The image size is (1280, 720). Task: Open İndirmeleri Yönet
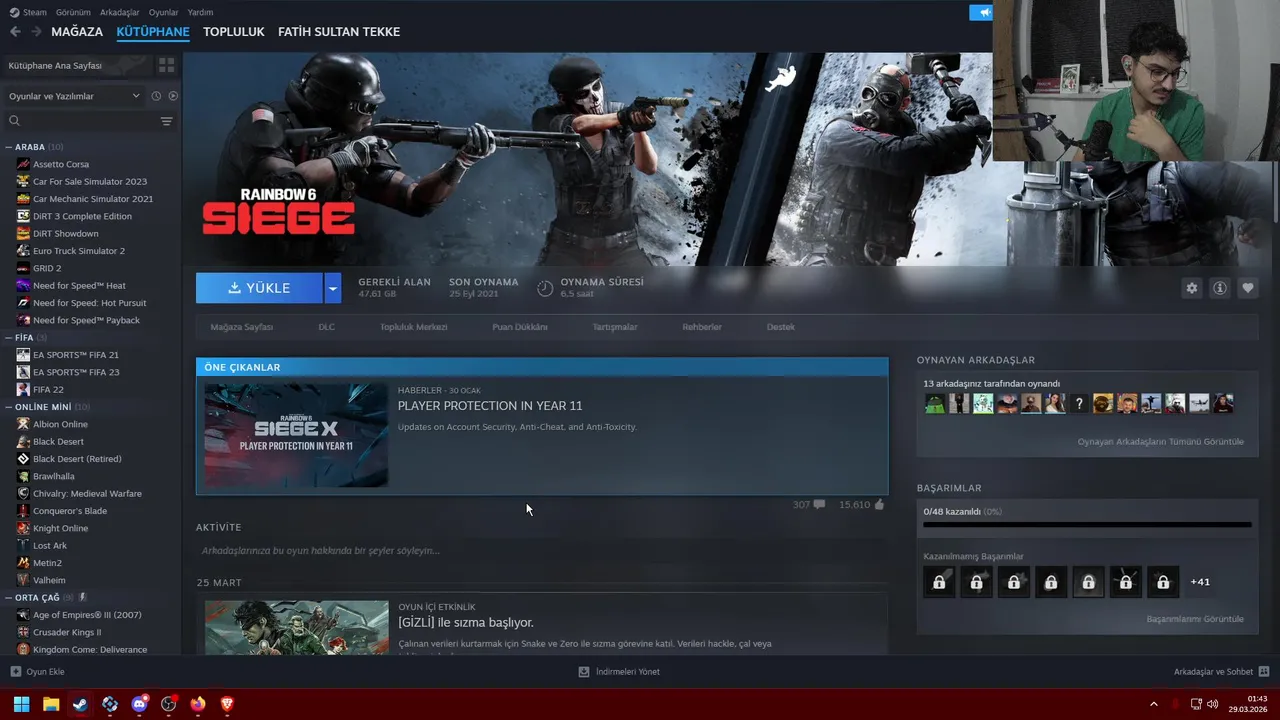coord(619,672)
